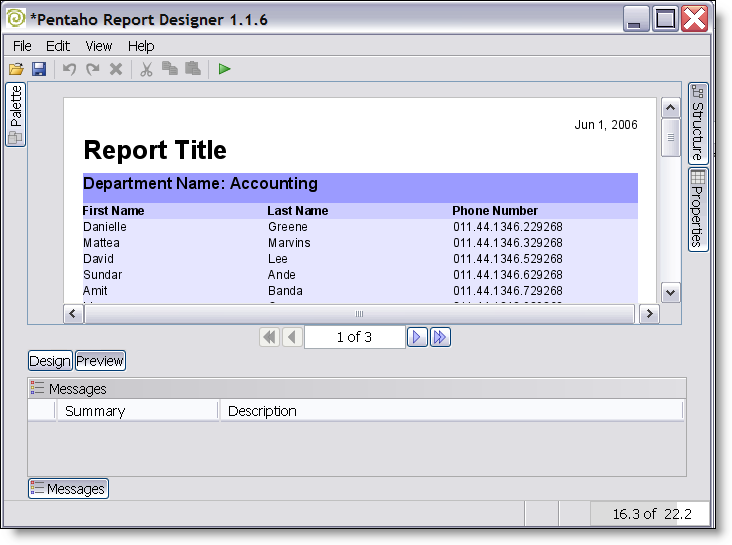Screen dimensions: 732x545
Task: Click the name 'Mattea'
Action: tap(101, 243)
